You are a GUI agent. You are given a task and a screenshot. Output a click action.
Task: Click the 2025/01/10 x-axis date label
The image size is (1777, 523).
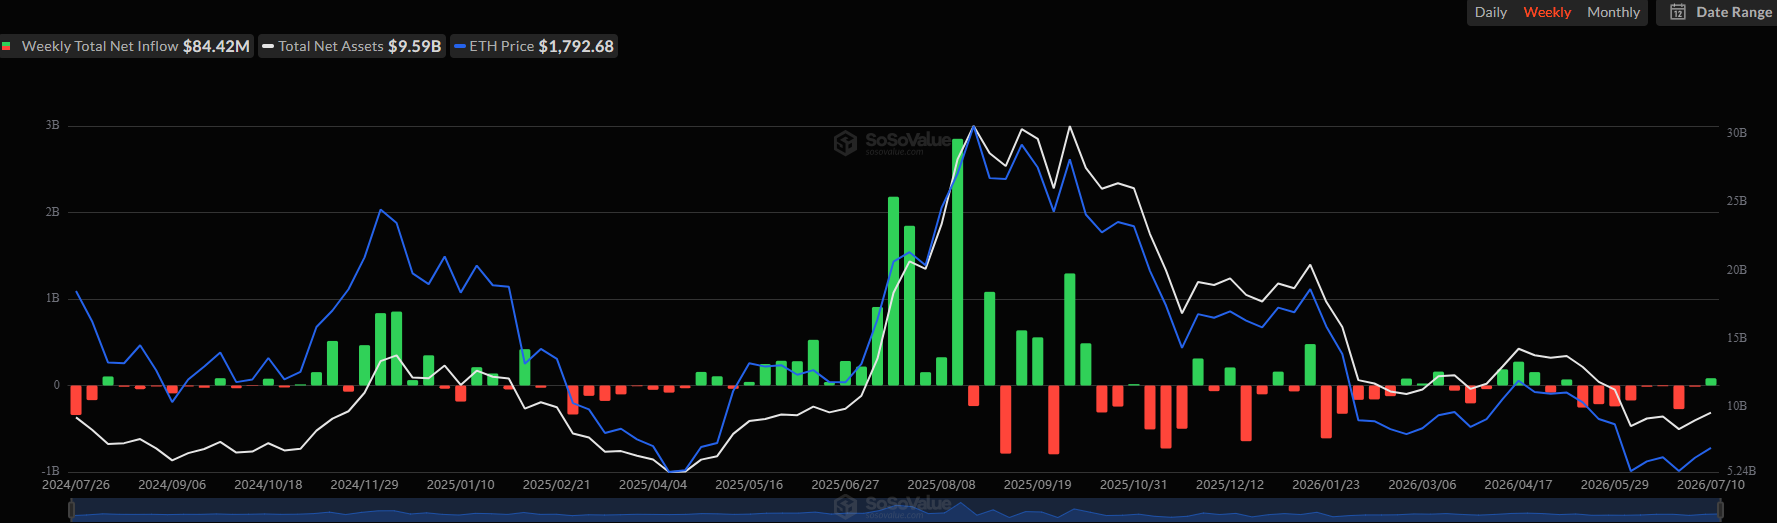pyautogui.click(x=460, y=484)
